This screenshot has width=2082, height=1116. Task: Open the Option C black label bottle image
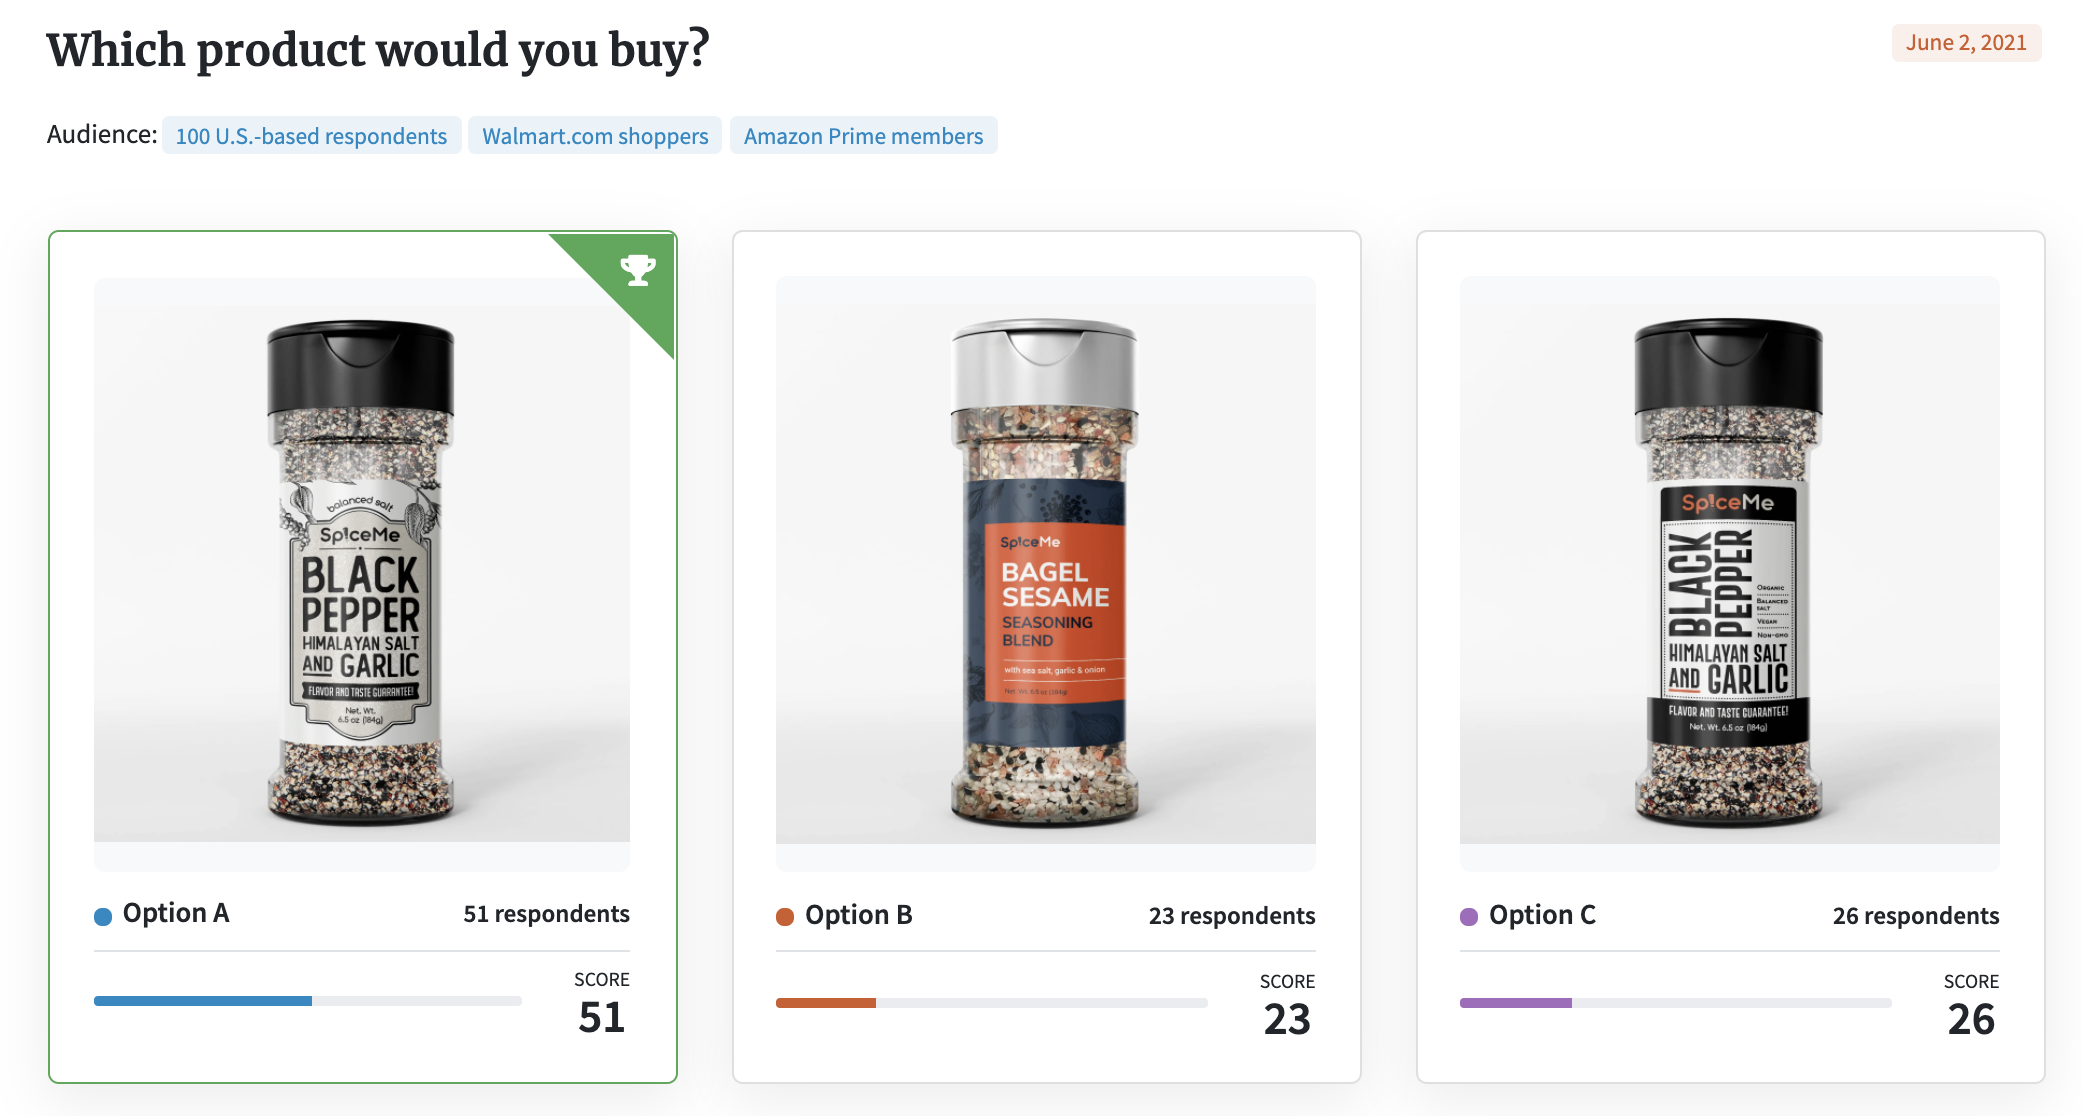[x=1730, y=560]
